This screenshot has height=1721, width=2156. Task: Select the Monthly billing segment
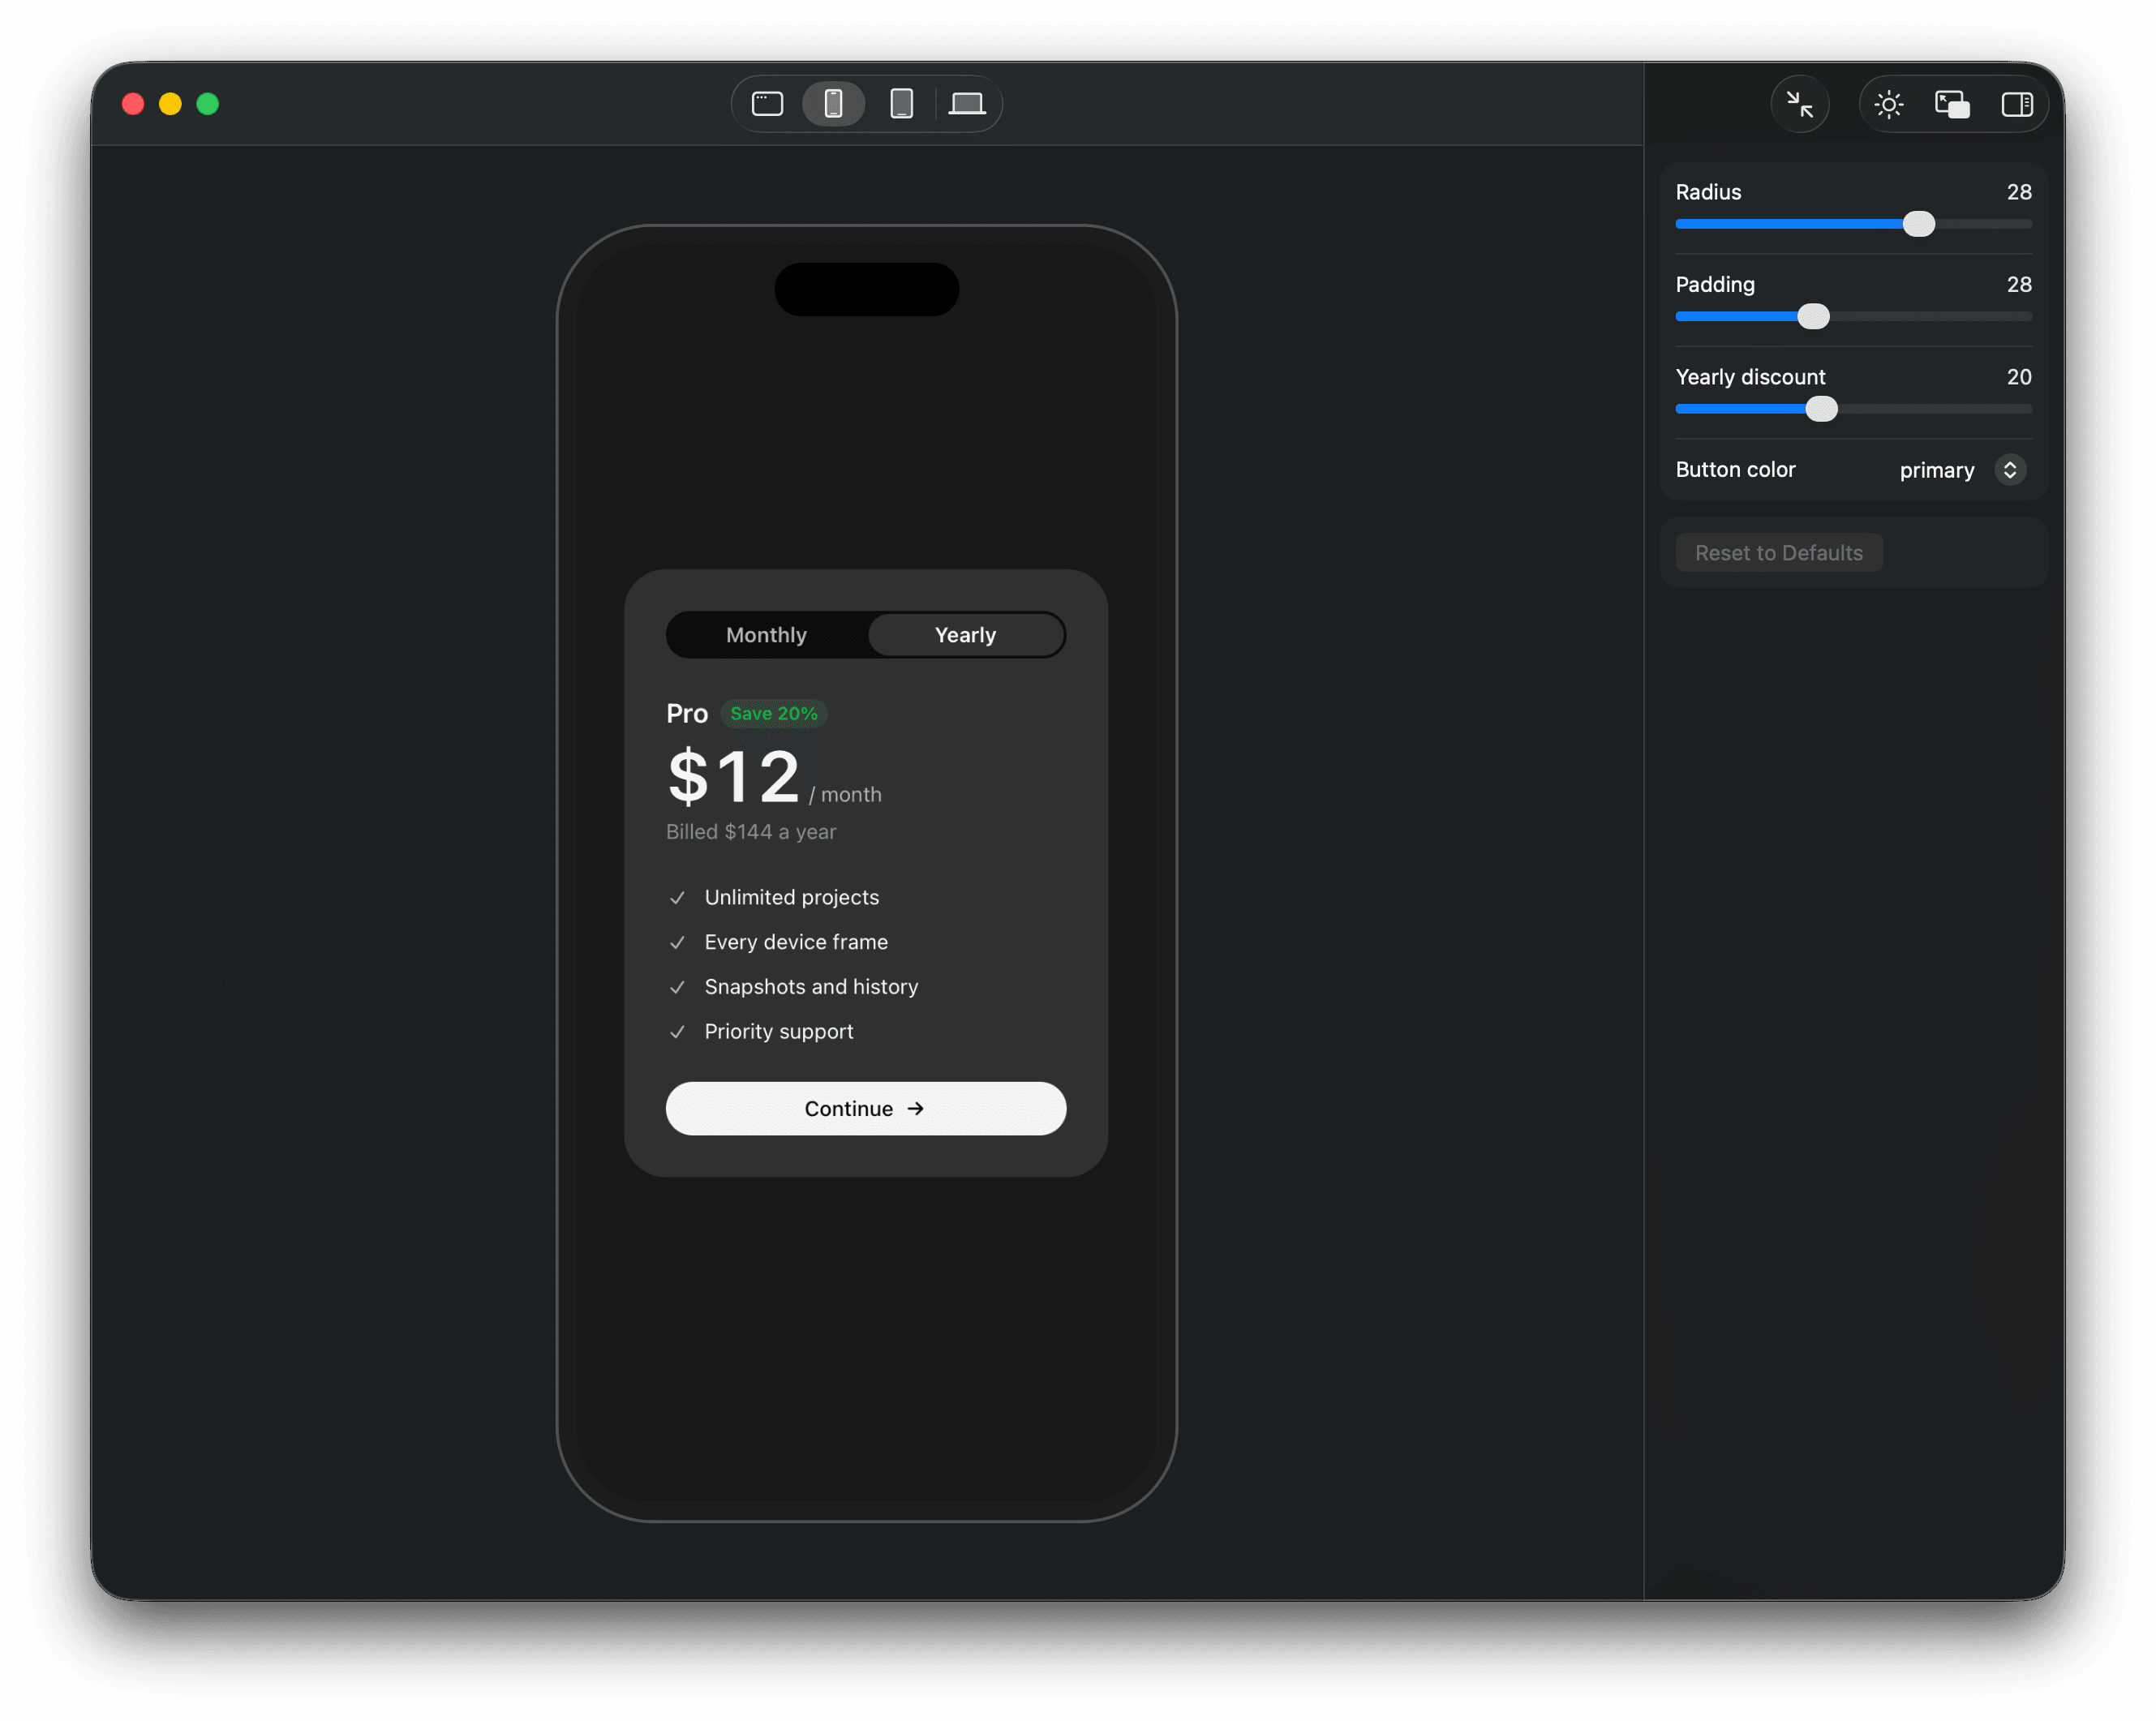tap(767, 635)
